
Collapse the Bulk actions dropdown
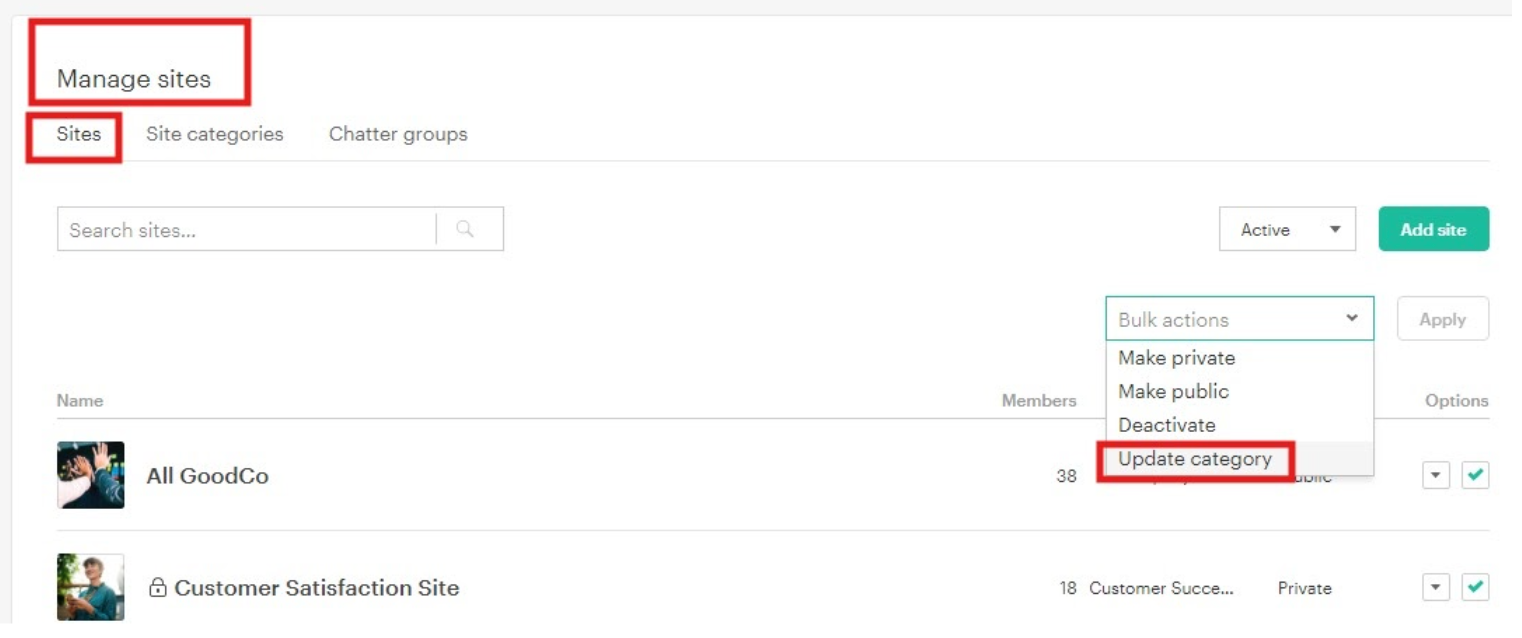[x=1240, y=319]
